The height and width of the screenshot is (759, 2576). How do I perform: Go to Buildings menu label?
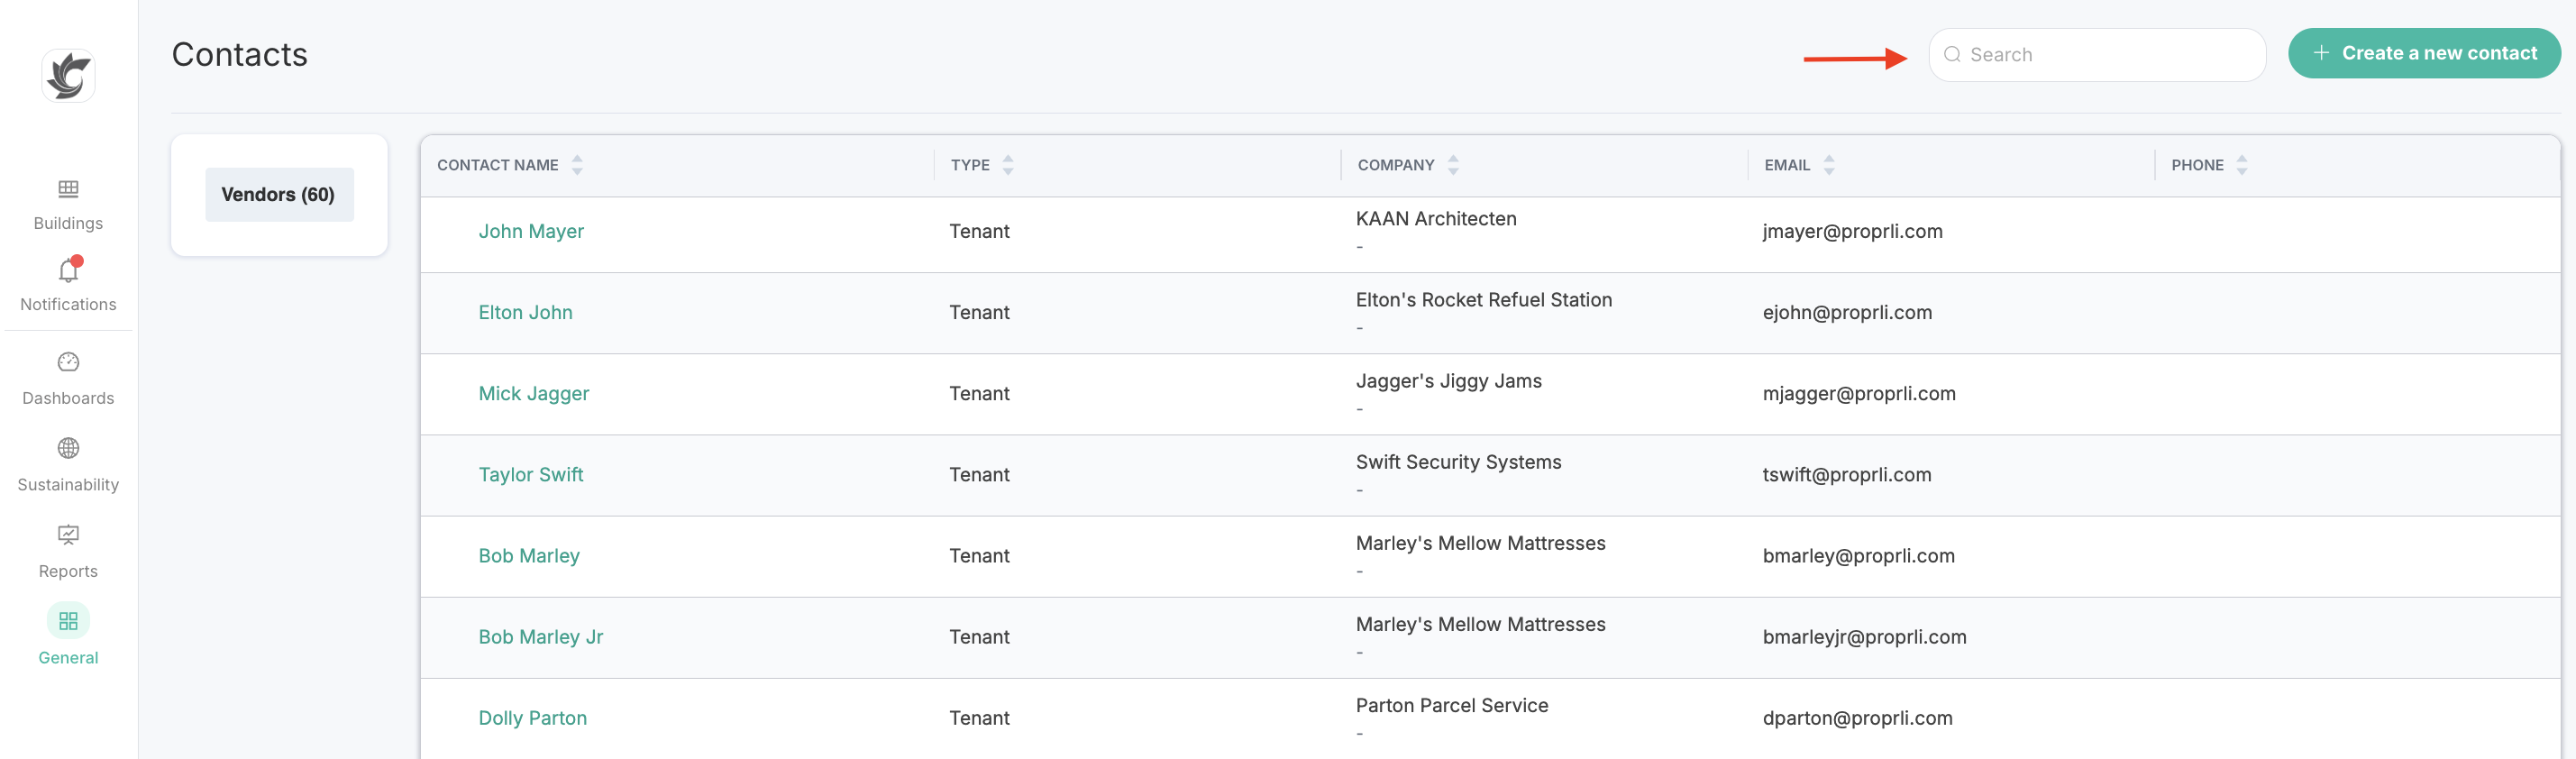68,223
